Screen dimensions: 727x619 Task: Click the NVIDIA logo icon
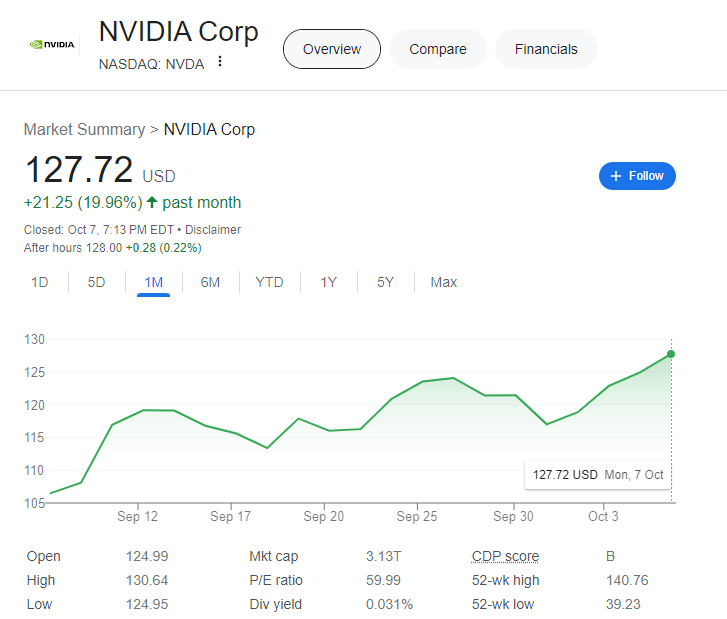click(x=52, y=44)
